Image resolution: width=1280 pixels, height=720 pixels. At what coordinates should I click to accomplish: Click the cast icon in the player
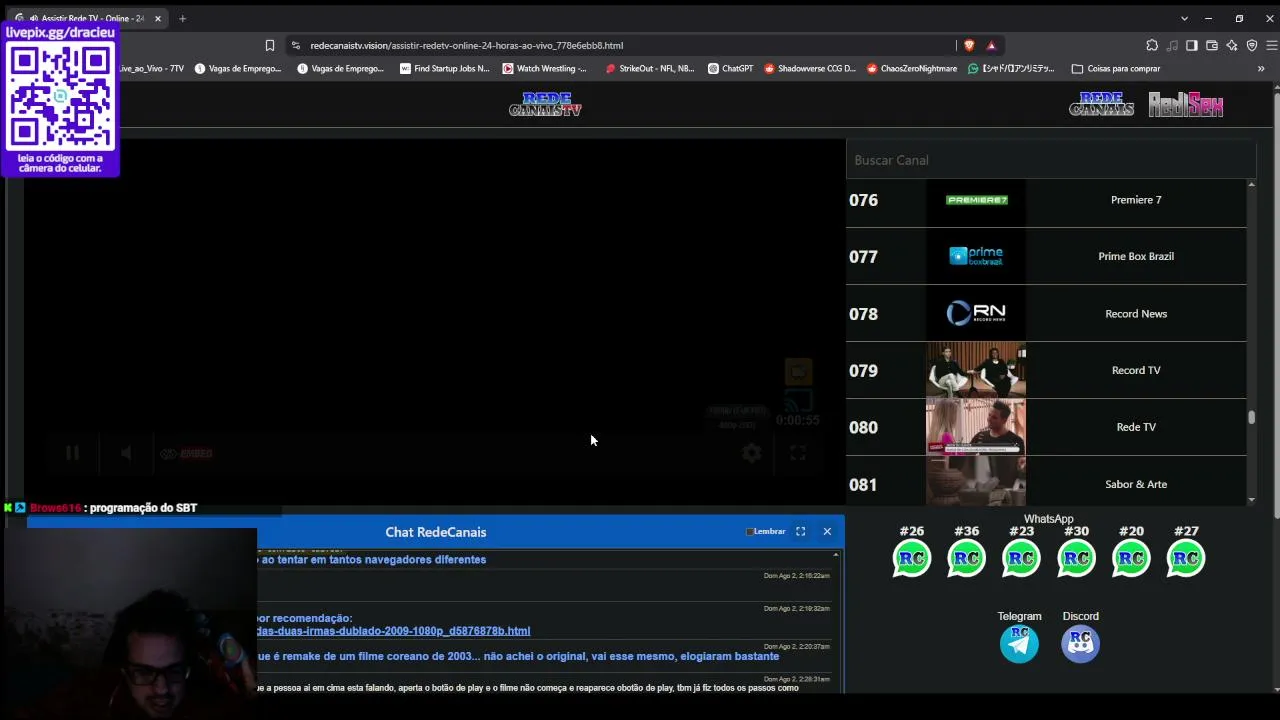pyautogui.click(x=798, y=402)
